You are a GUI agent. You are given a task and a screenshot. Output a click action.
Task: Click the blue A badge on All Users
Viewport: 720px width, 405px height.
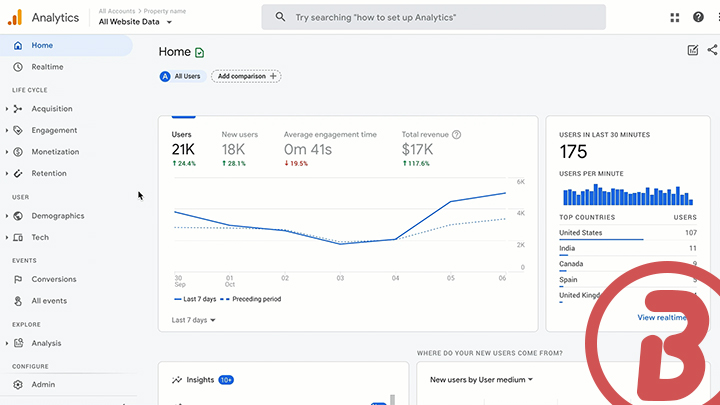165,76
